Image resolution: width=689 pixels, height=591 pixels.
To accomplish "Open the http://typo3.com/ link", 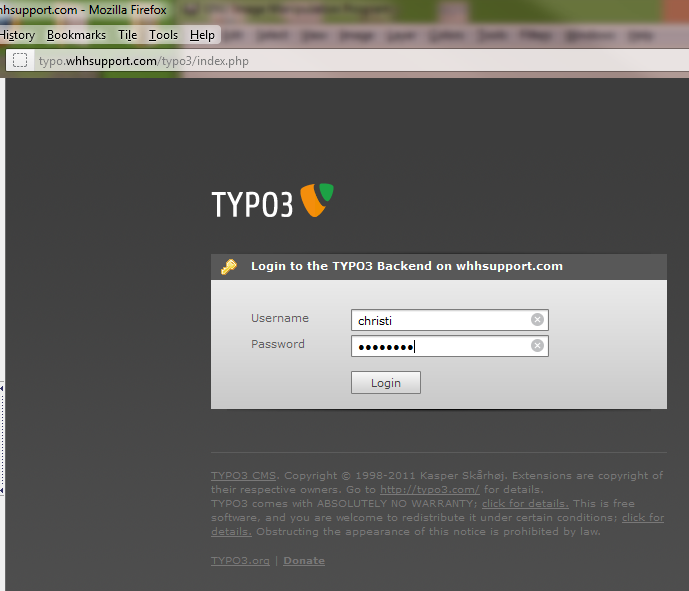I will click(429, 490).
